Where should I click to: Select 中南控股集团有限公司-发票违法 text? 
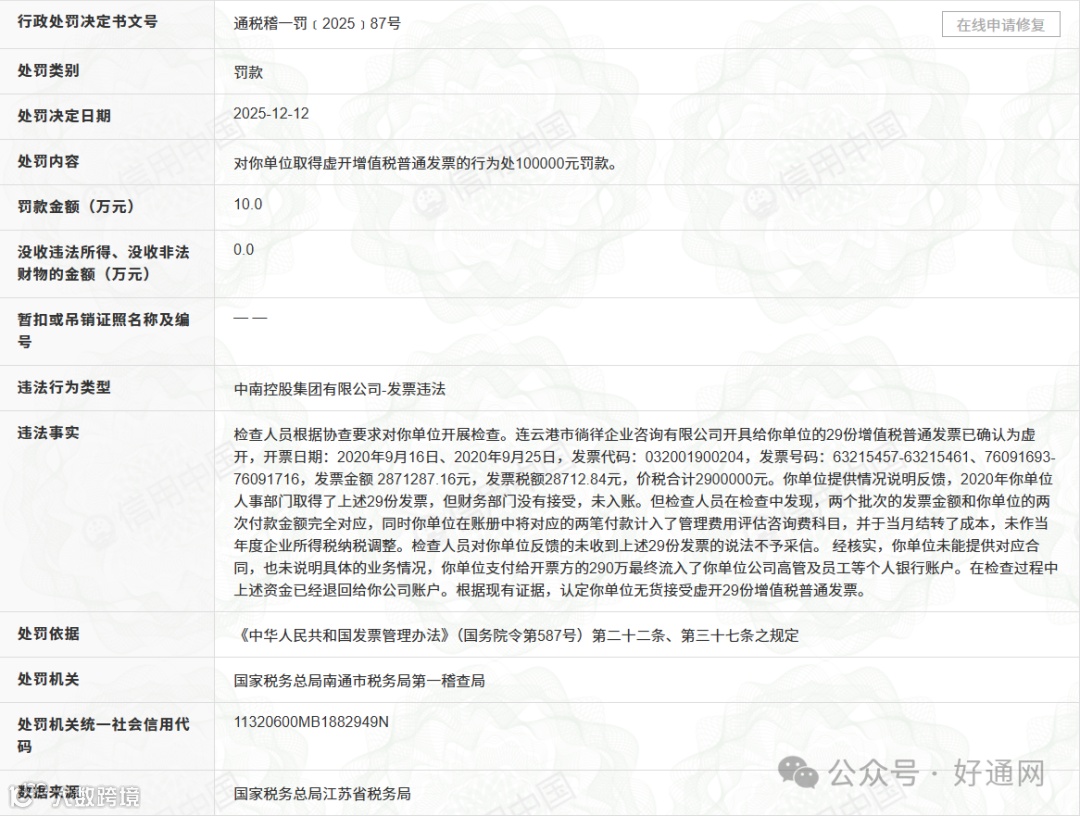click(340, 389)
